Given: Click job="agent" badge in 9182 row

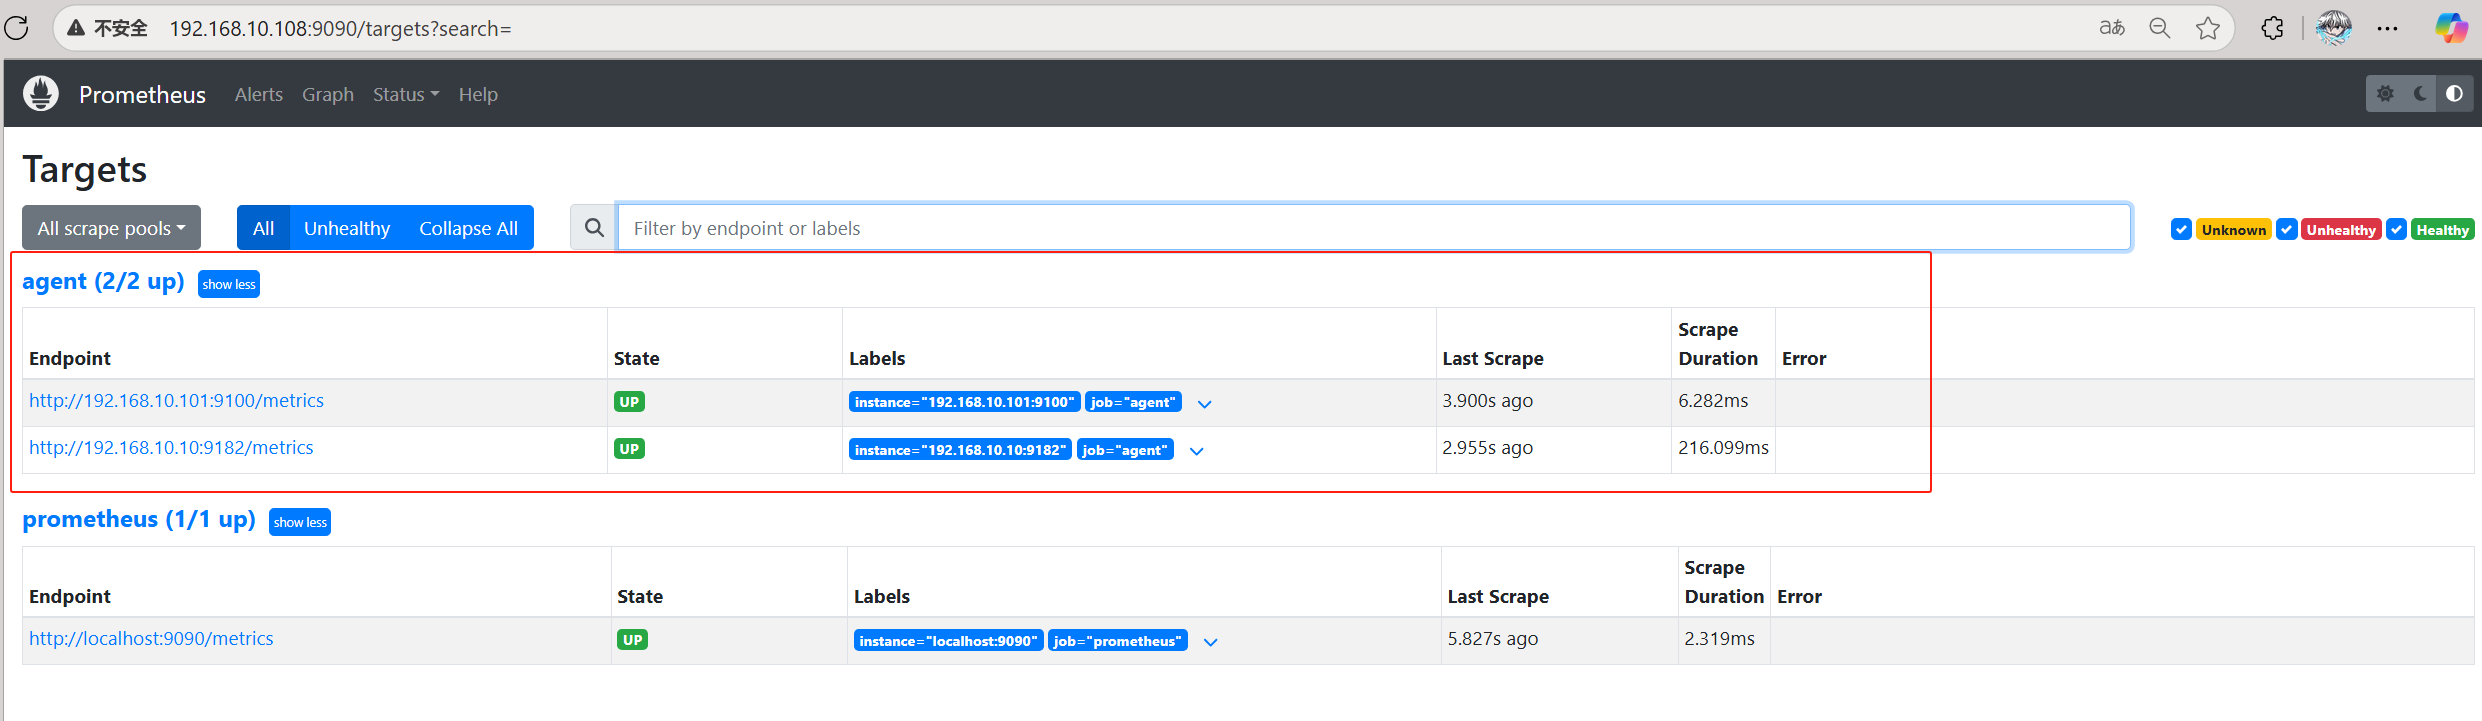Looking at the screenshot, I should 1125,450.
